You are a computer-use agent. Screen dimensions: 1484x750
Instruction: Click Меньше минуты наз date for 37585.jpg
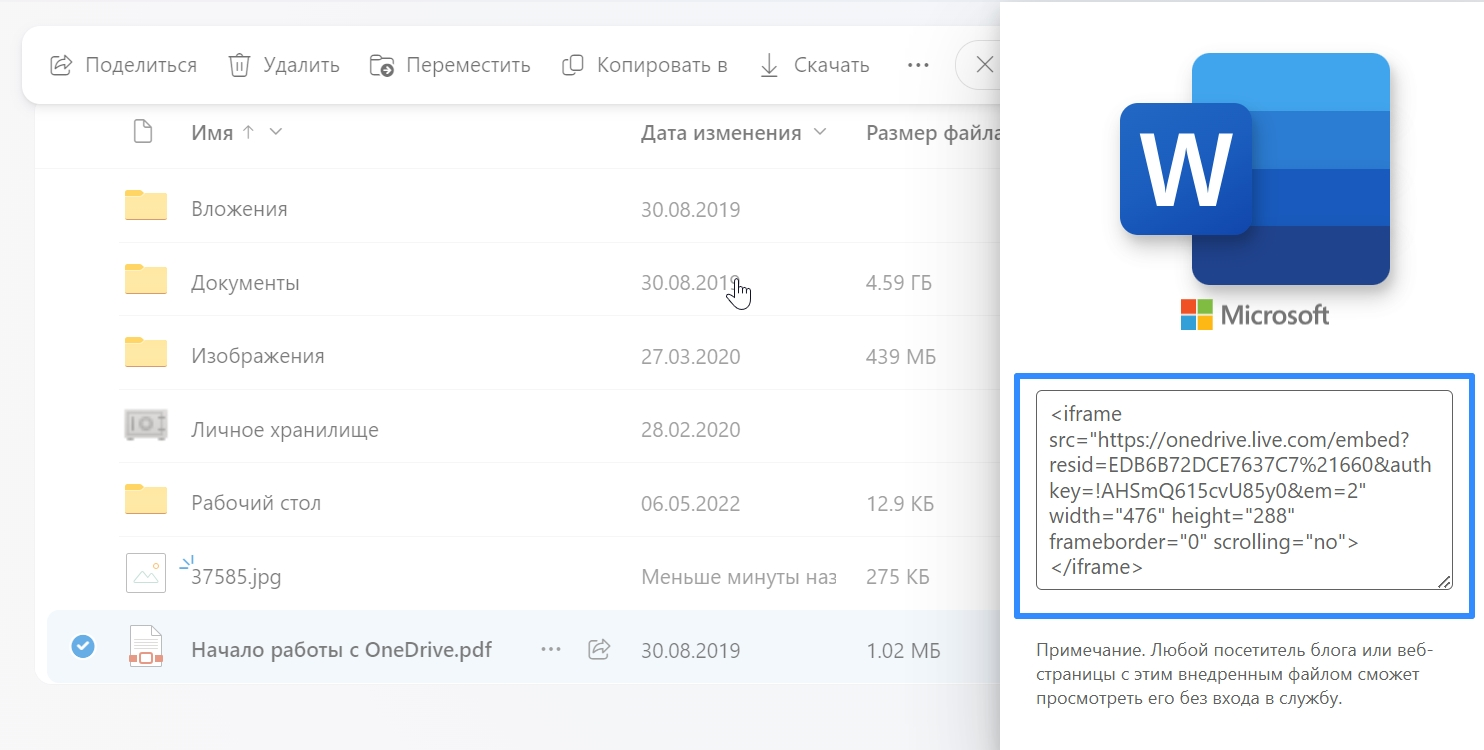[738, 577]
